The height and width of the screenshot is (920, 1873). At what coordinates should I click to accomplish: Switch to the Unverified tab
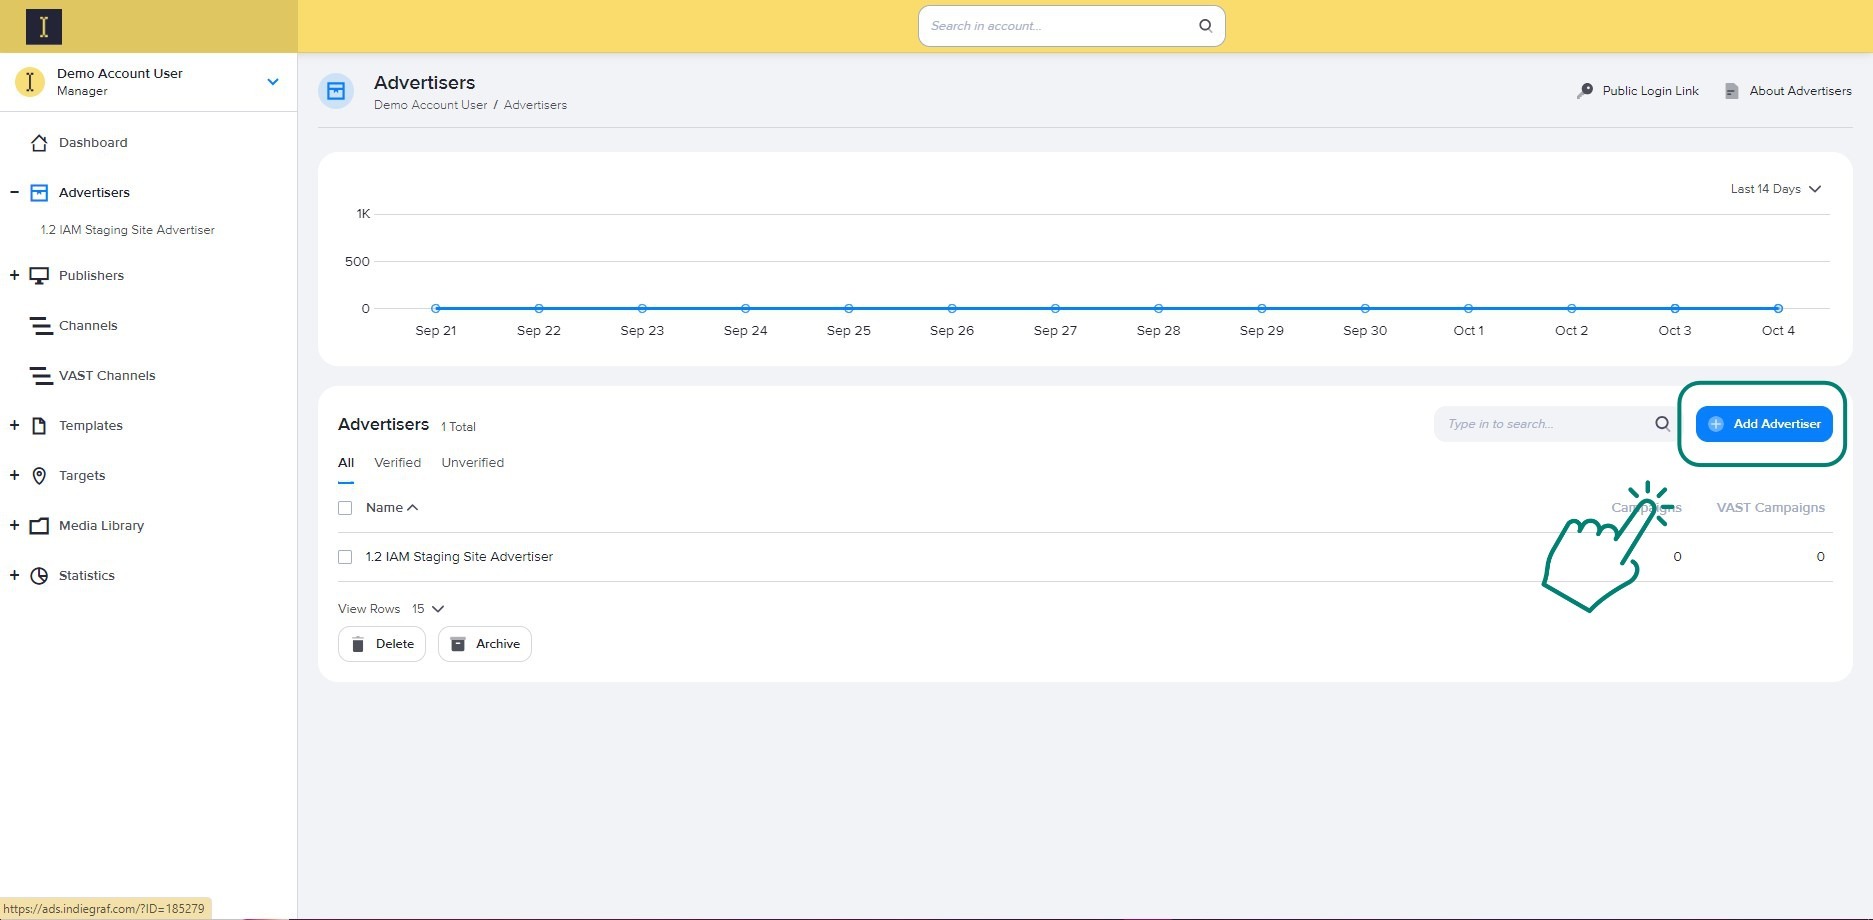pos(472,463)
